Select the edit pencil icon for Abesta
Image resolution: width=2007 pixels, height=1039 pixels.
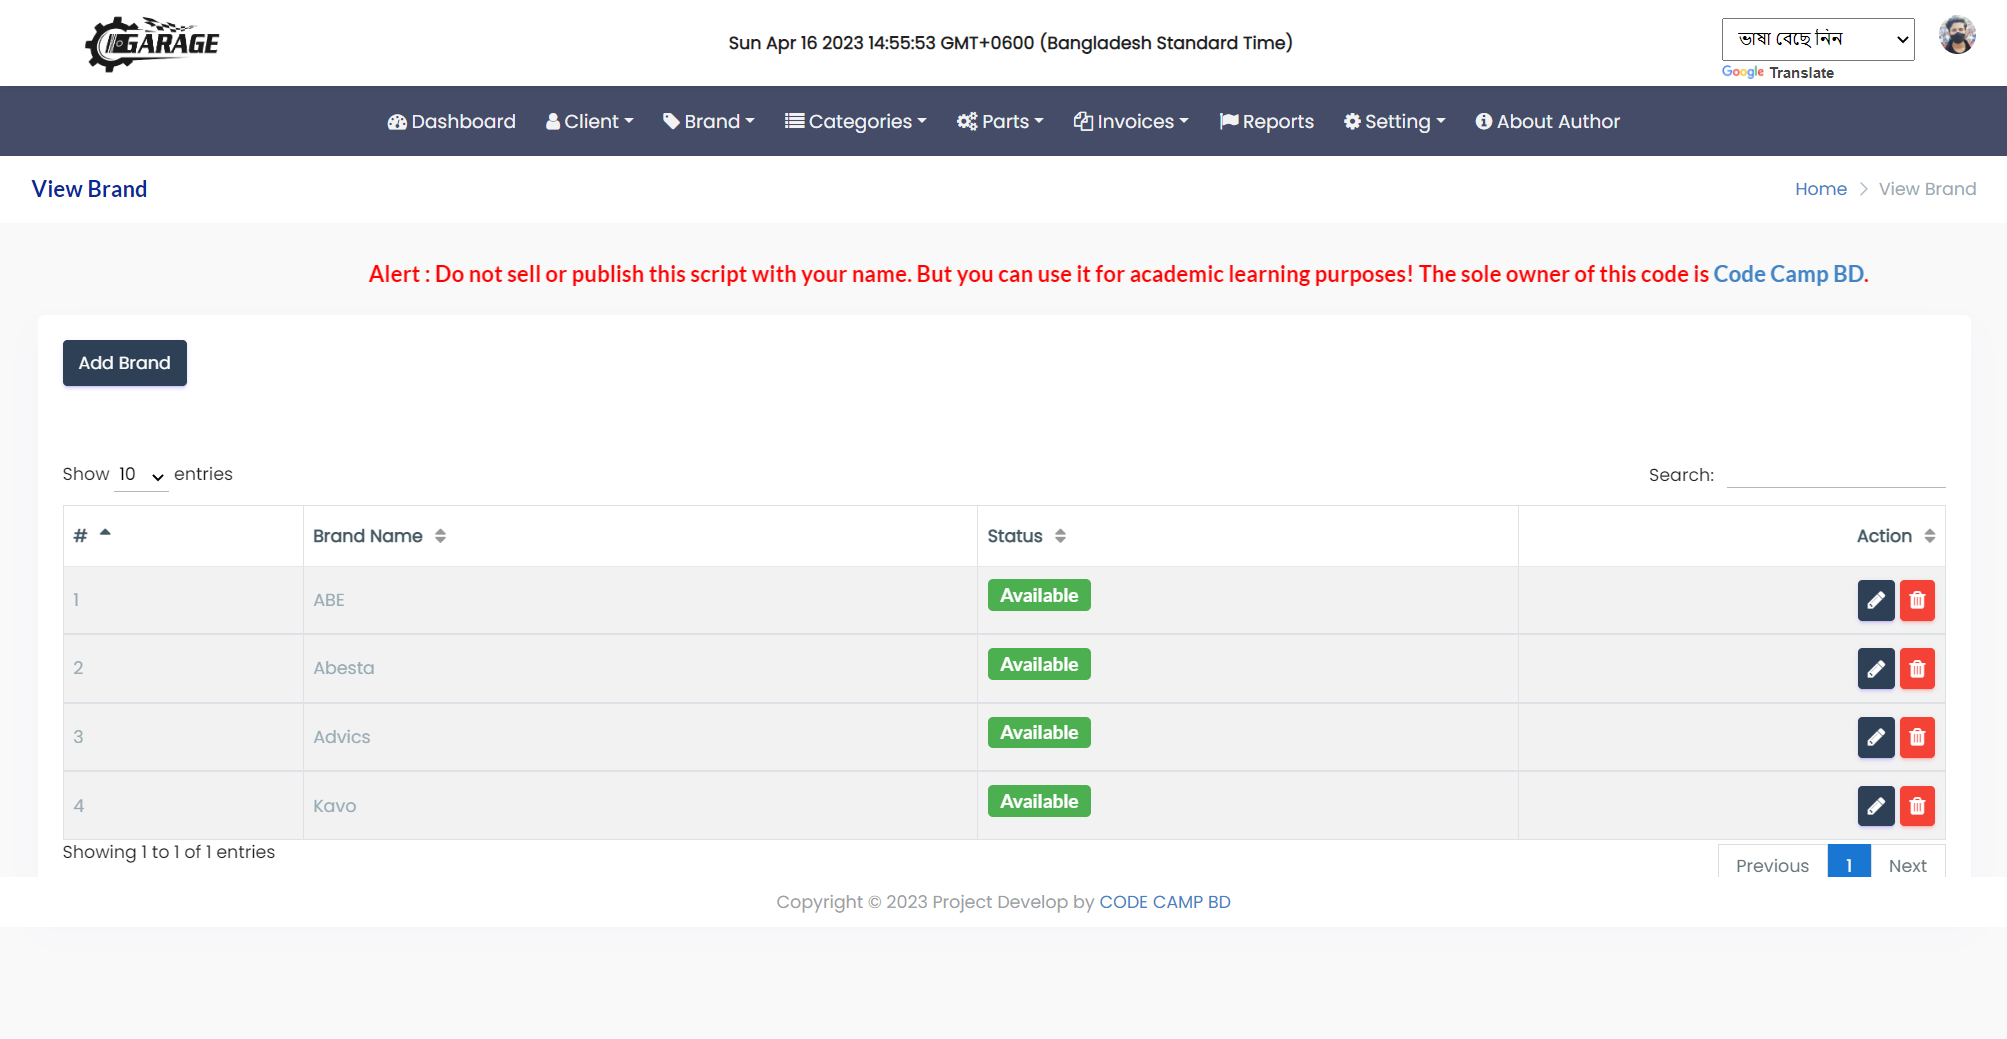click(x=1876, y=669)
